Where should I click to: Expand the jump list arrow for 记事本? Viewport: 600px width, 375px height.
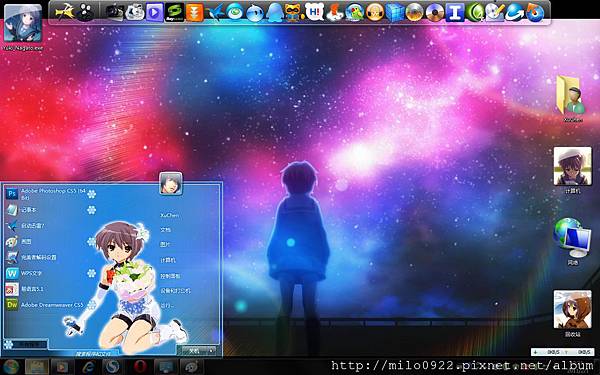coord(91,210)
